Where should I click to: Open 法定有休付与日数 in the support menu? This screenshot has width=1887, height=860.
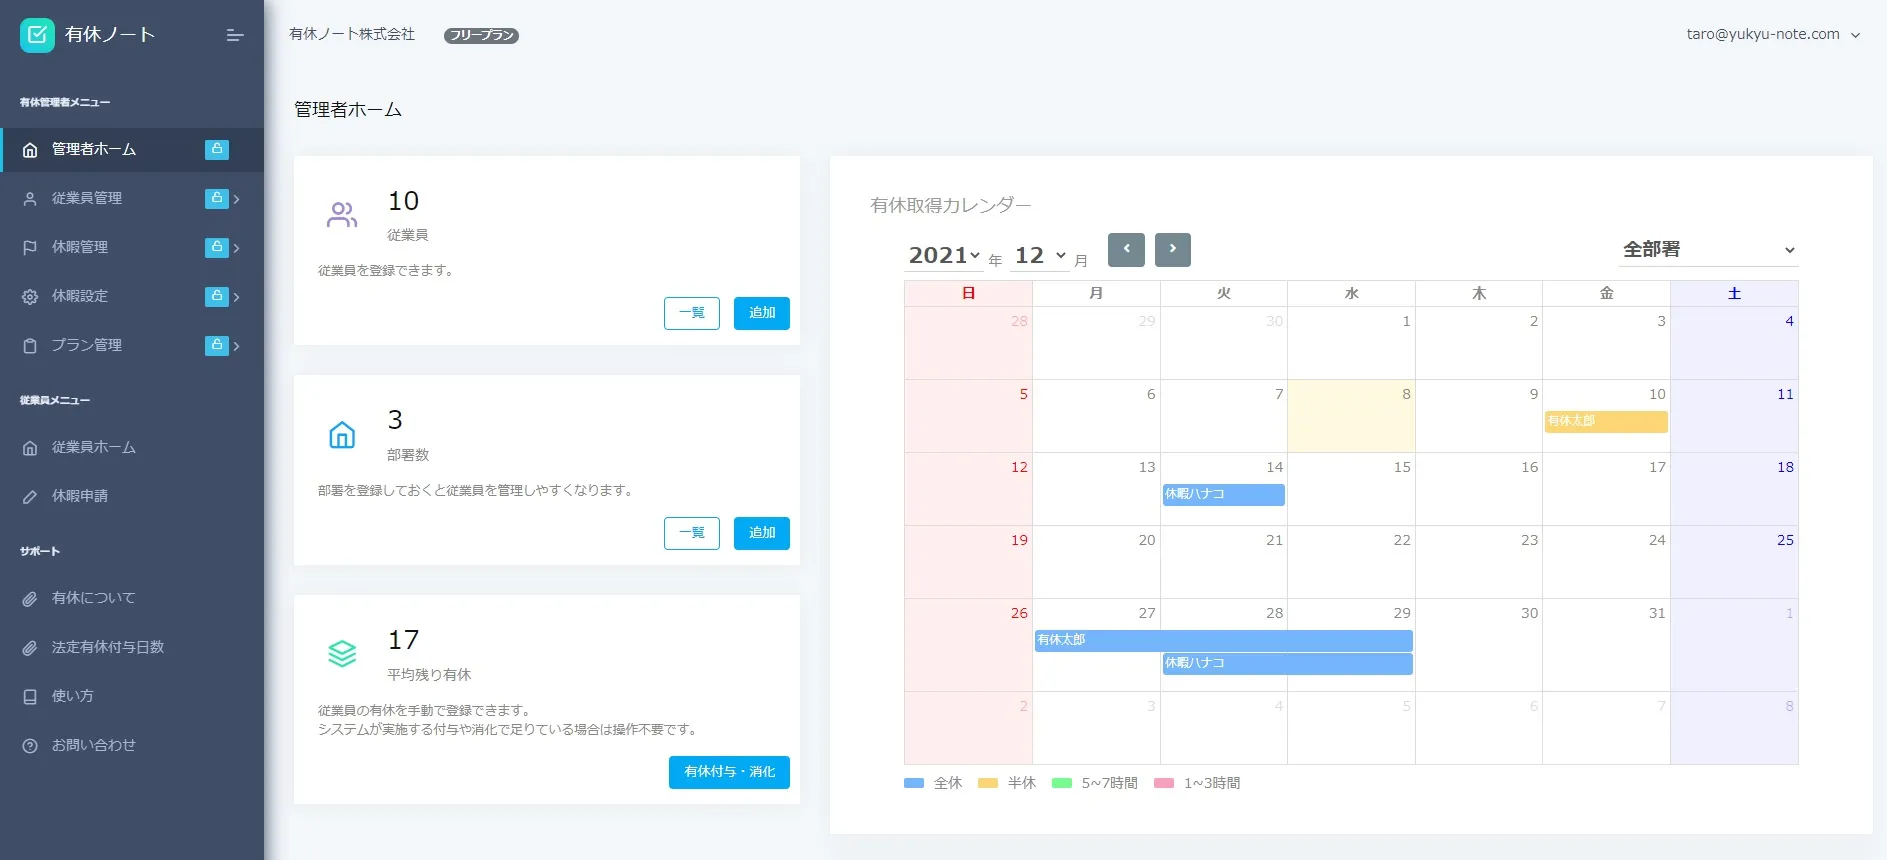tap(107, 647)
